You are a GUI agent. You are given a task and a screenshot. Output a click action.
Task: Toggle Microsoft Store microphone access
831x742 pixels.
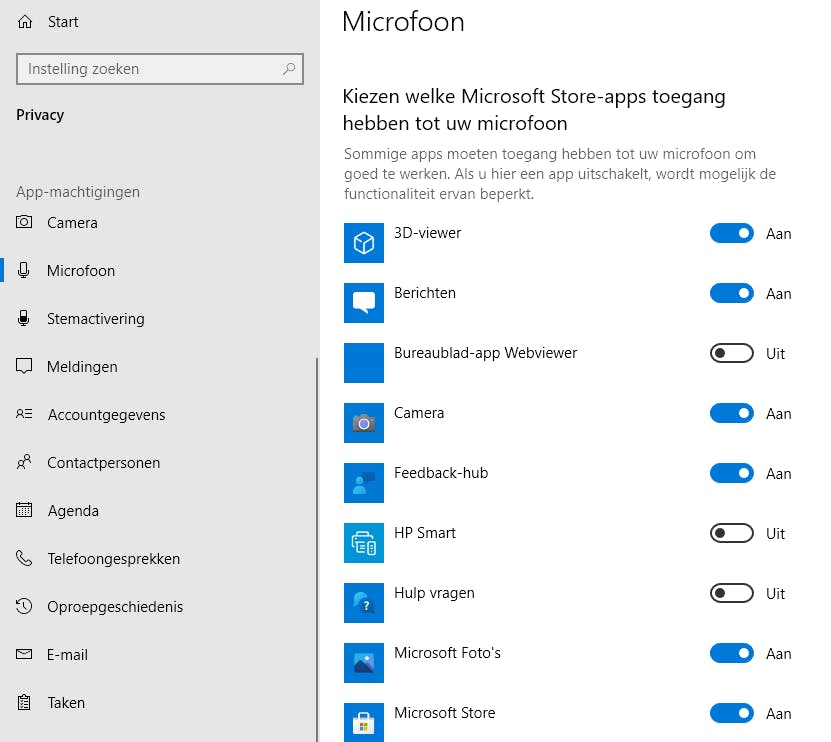click(731, 713)
